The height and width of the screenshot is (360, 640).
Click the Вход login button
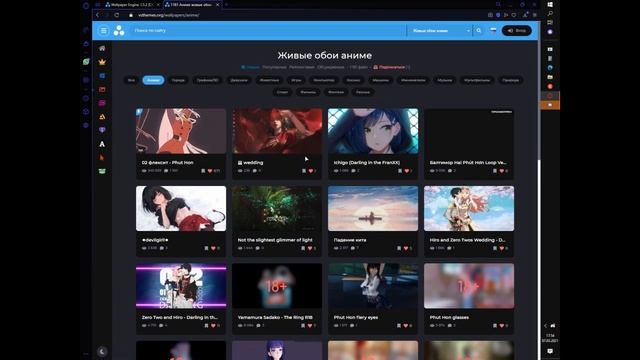[517, 31]
